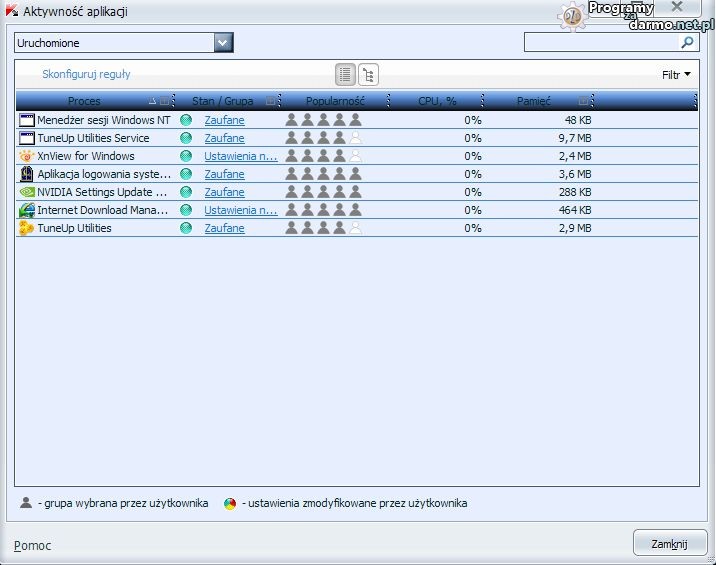Sort by Pamięć column header

coord(533,101)
